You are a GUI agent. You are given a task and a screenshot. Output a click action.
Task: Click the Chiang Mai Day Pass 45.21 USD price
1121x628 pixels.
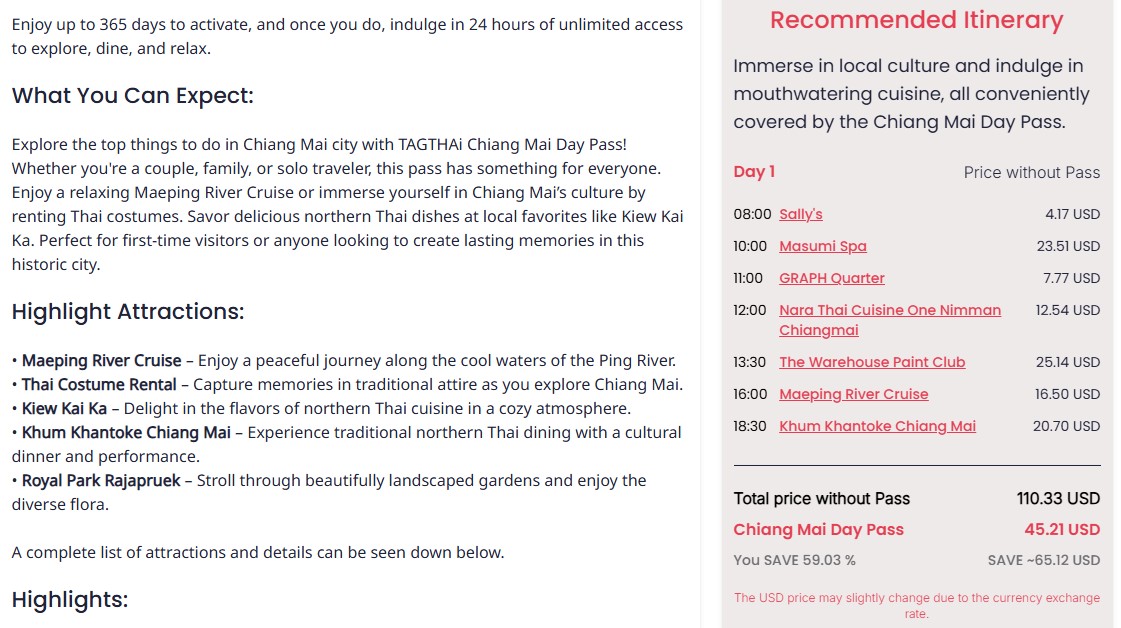point(1062,529)
